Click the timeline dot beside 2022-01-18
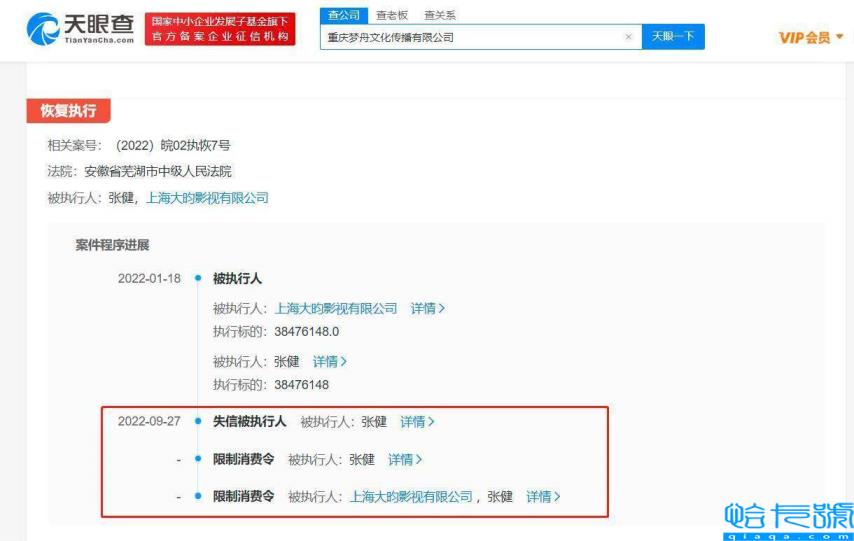The image size is (854, 541). (x=198, y=278)
